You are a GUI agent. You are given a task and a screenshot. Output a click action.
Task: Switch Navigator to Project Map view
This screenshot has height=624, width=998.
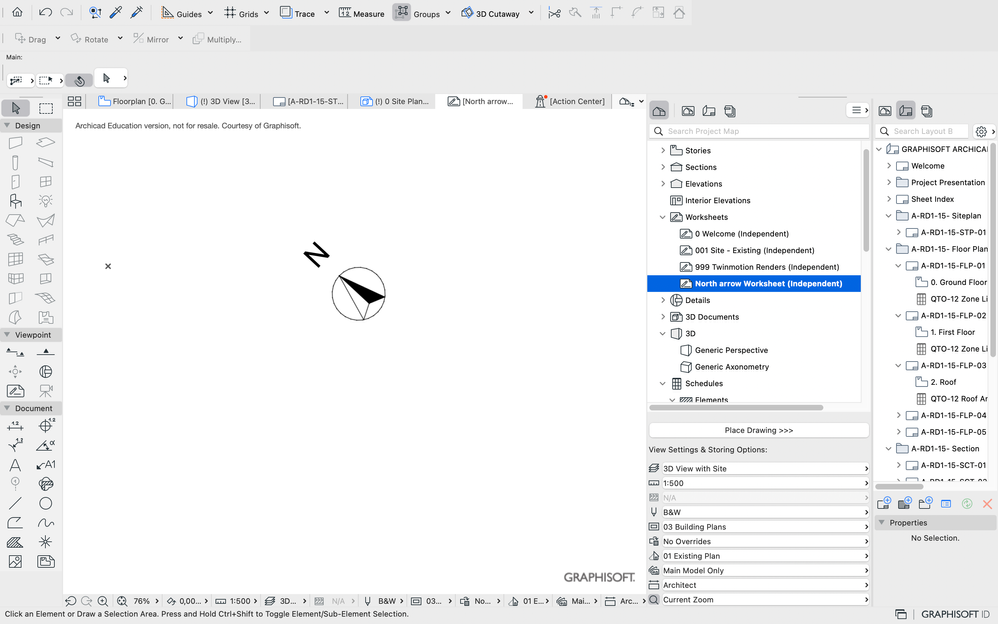tap(659, 111)
